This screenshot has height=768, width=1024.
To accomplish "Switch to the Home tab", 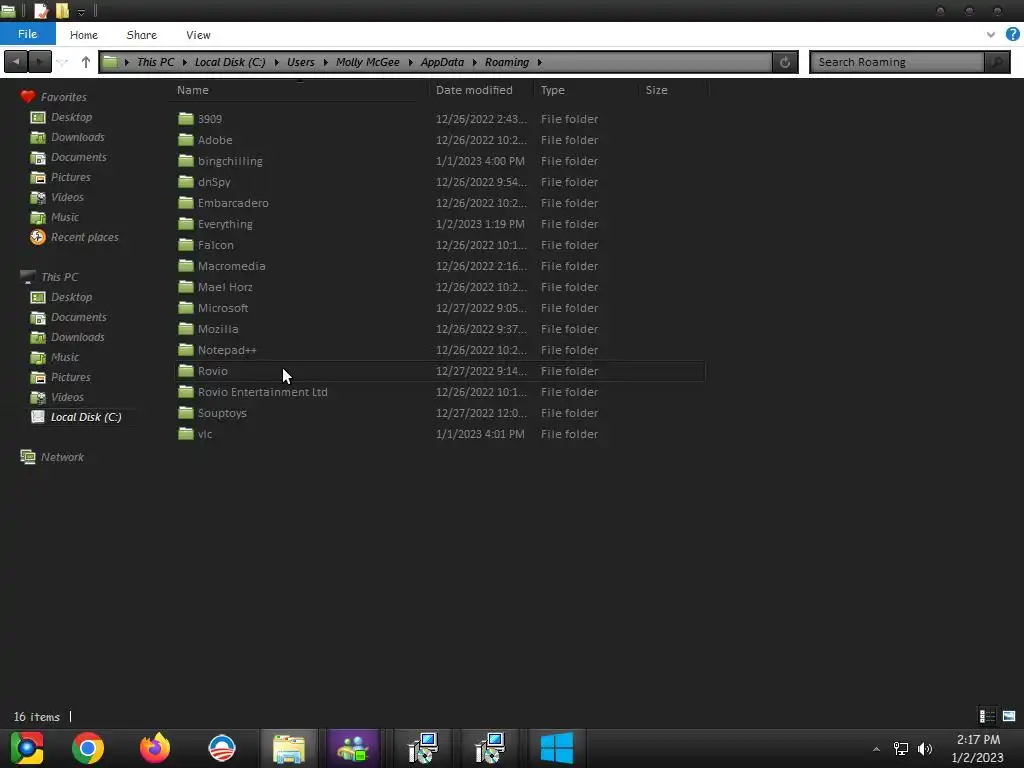I will pyautogui.click(x=84, y=35).
